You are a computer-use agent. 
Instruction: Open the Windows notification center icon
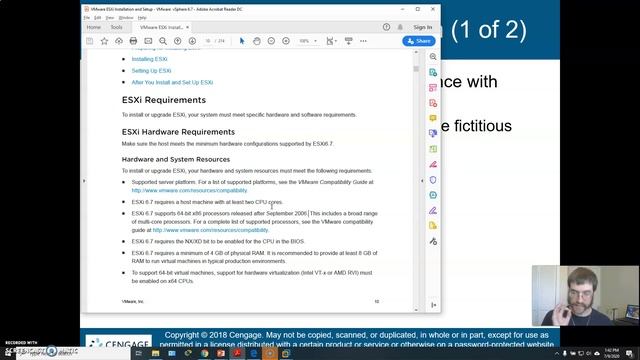(630, 353)
